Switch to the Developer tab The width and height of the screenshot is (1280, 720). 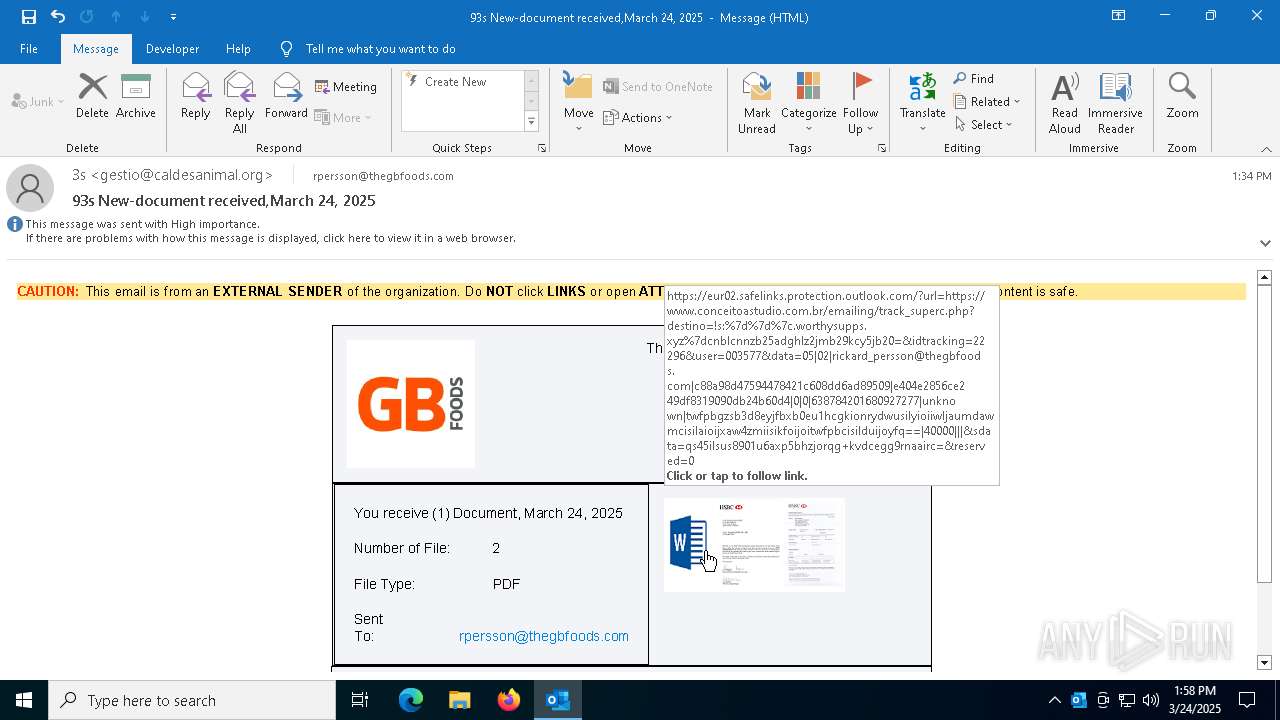tap(172, 49)
